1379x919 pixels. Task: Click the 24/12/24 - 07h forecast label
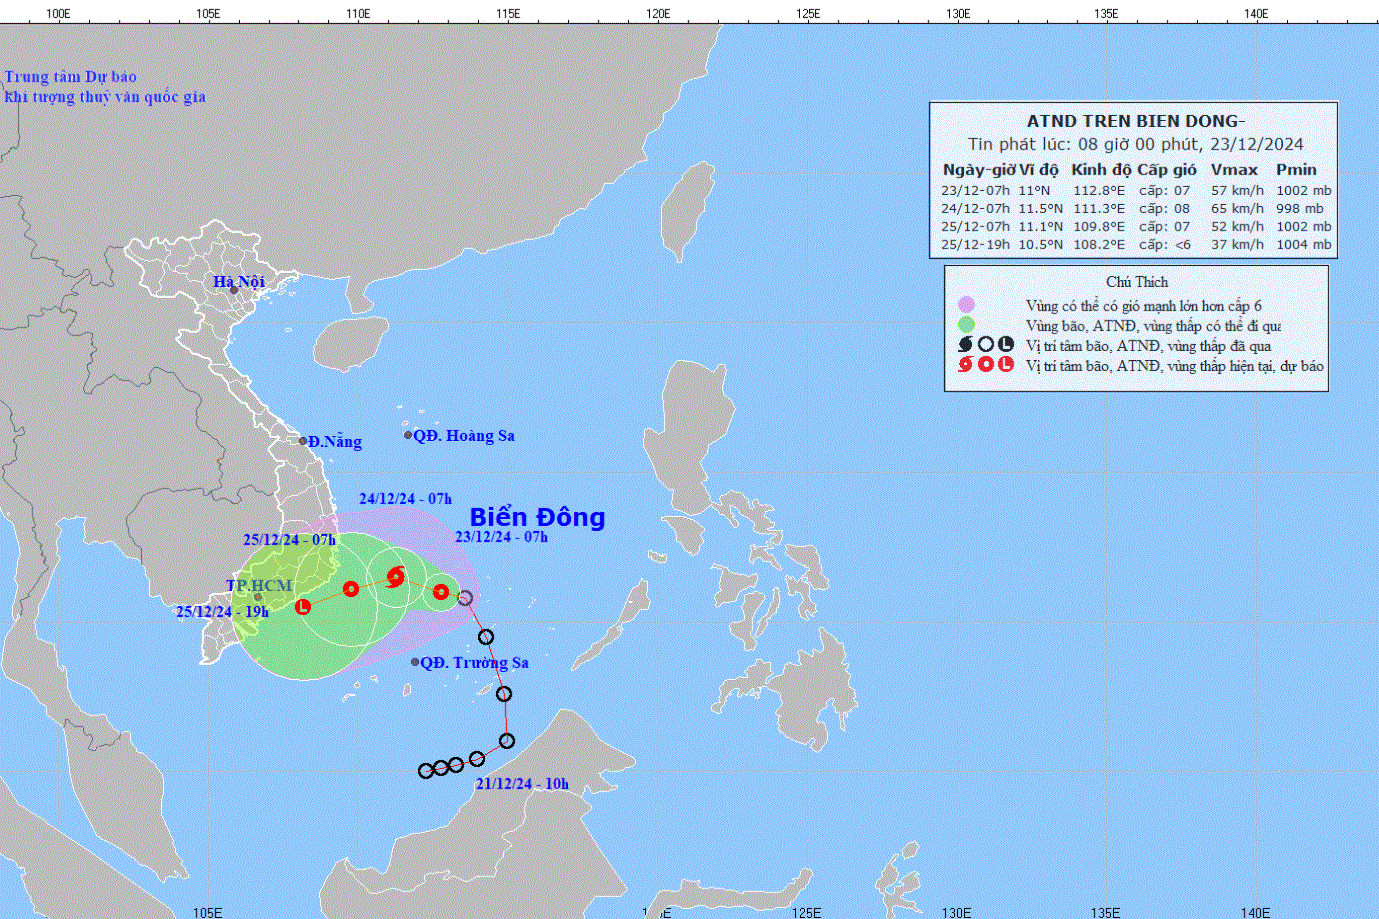coord(405,499)
